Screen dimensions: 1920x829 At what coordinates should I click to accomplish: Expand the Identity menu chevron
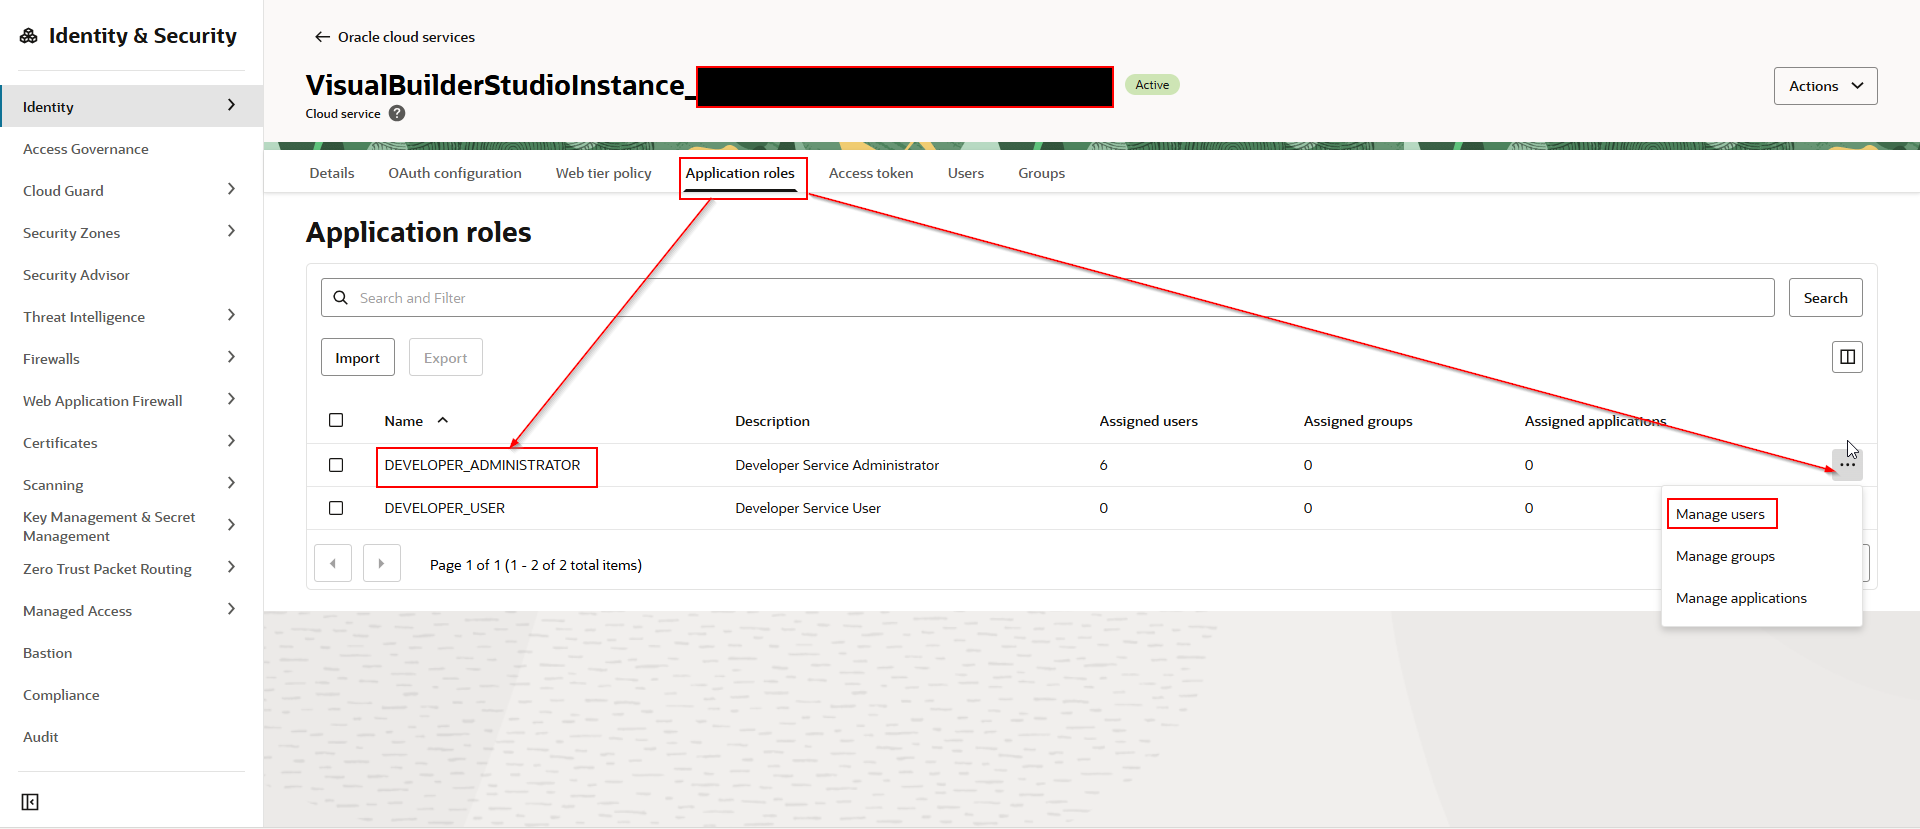[x=231, y=105]
